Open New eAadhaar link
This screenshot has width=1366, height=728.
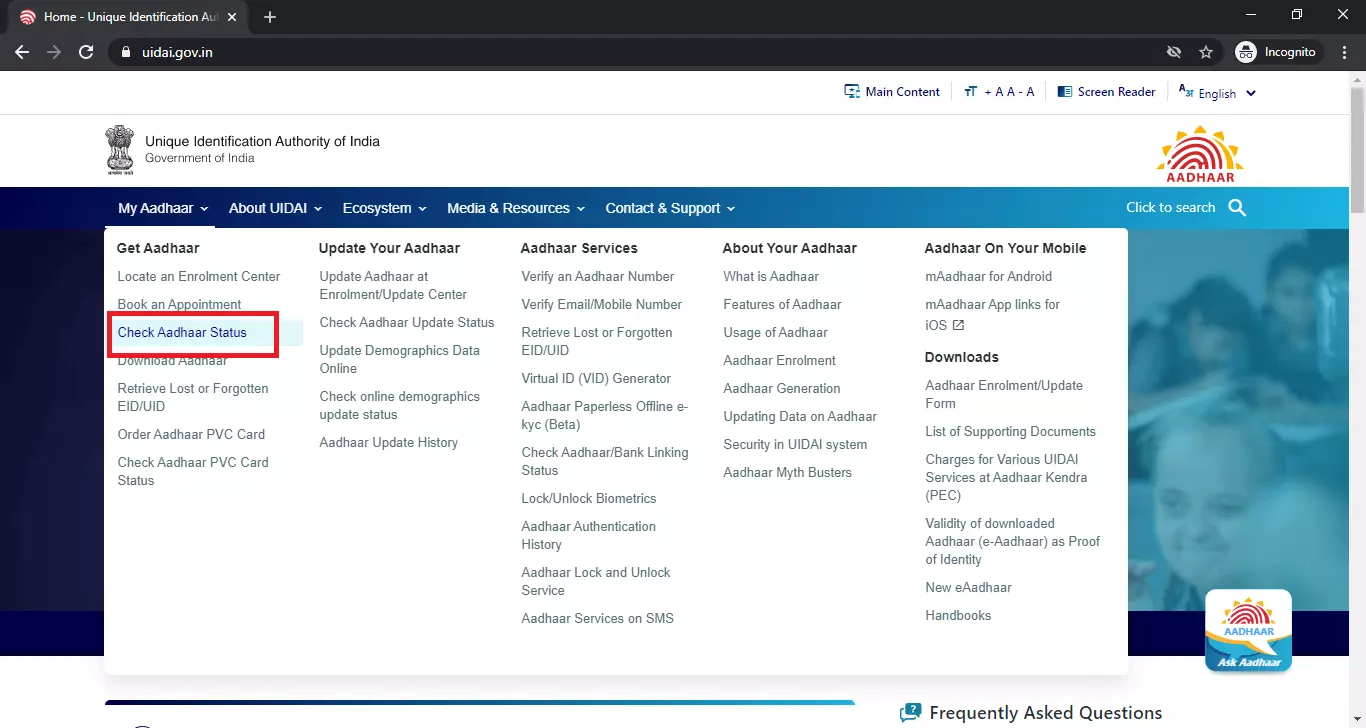[968, 587]
